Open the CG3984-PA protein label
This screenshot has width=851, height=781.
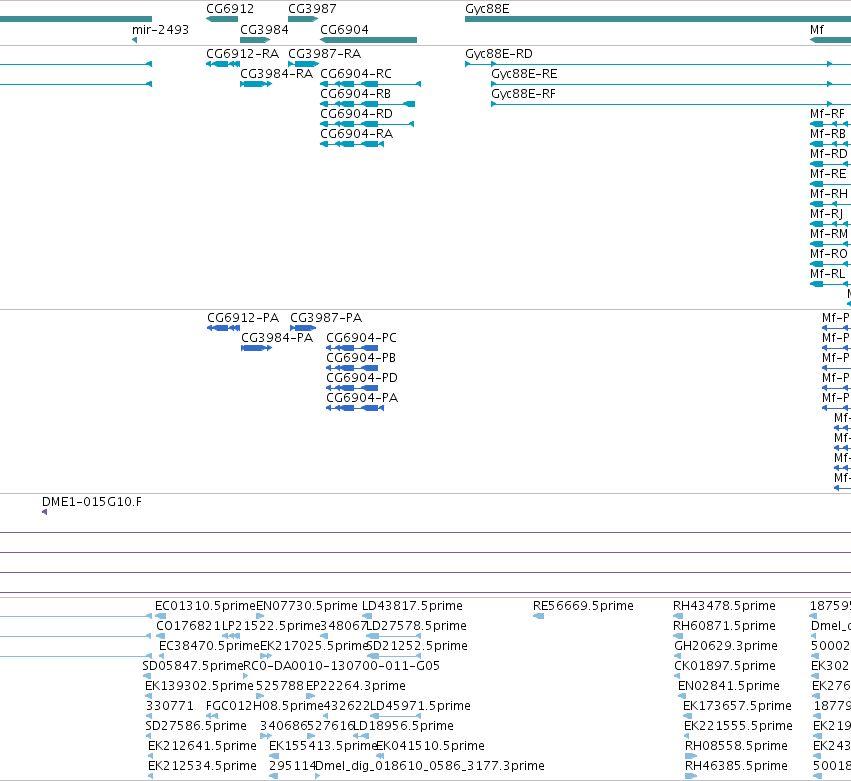pos(277,338)
